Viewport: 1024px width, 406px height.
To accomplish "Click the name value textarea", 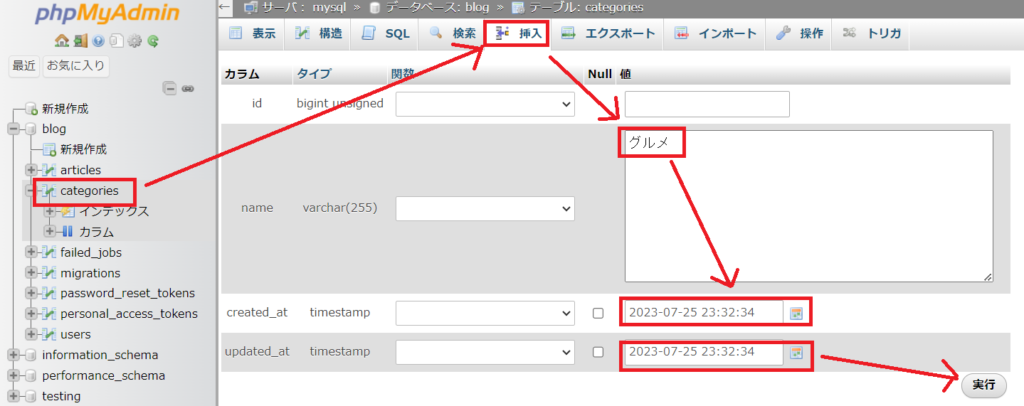I will coord(809,206).
